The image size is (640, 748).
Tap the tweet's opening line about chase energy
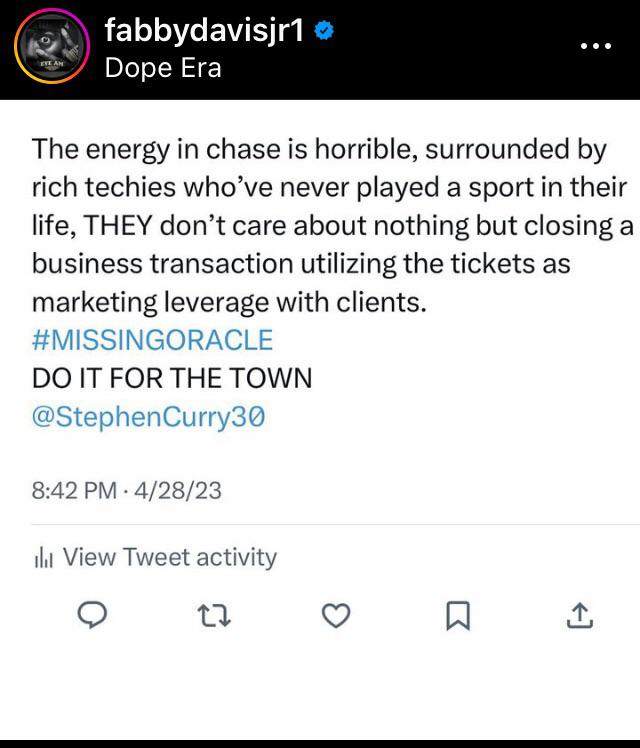tap(319, 149)
